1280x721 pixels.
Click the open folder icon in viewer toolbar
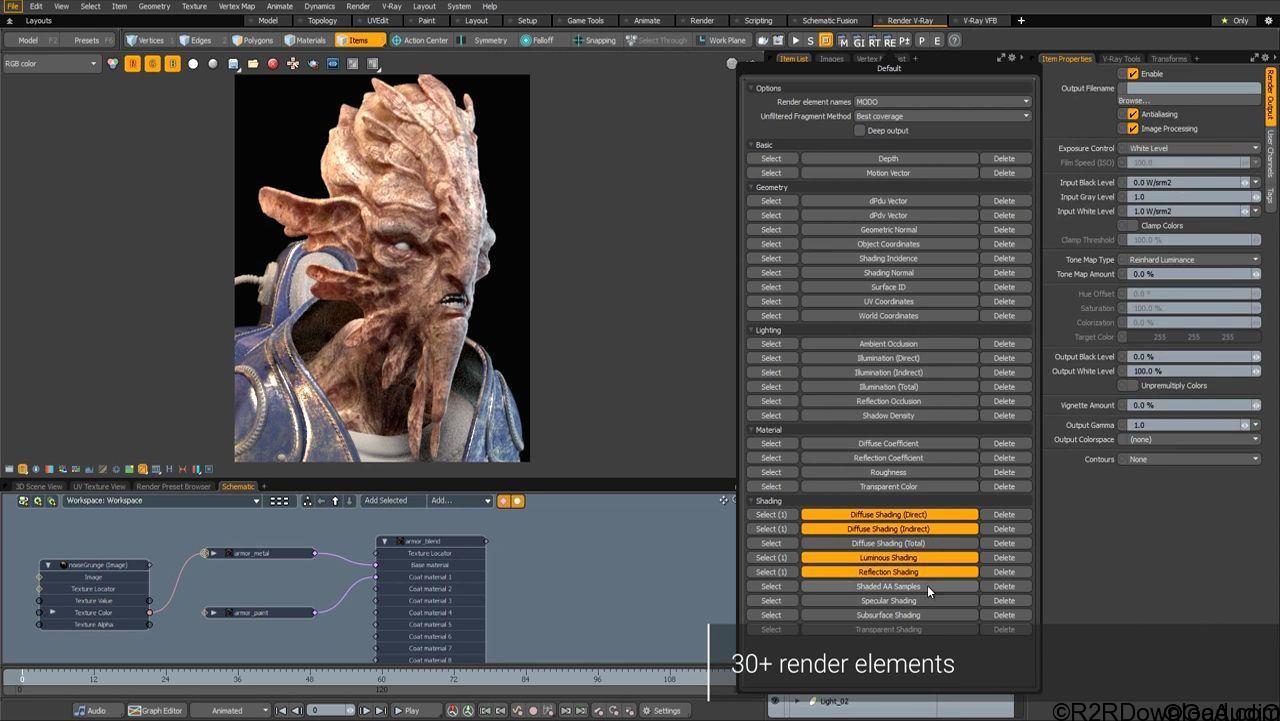click(253, 63)
